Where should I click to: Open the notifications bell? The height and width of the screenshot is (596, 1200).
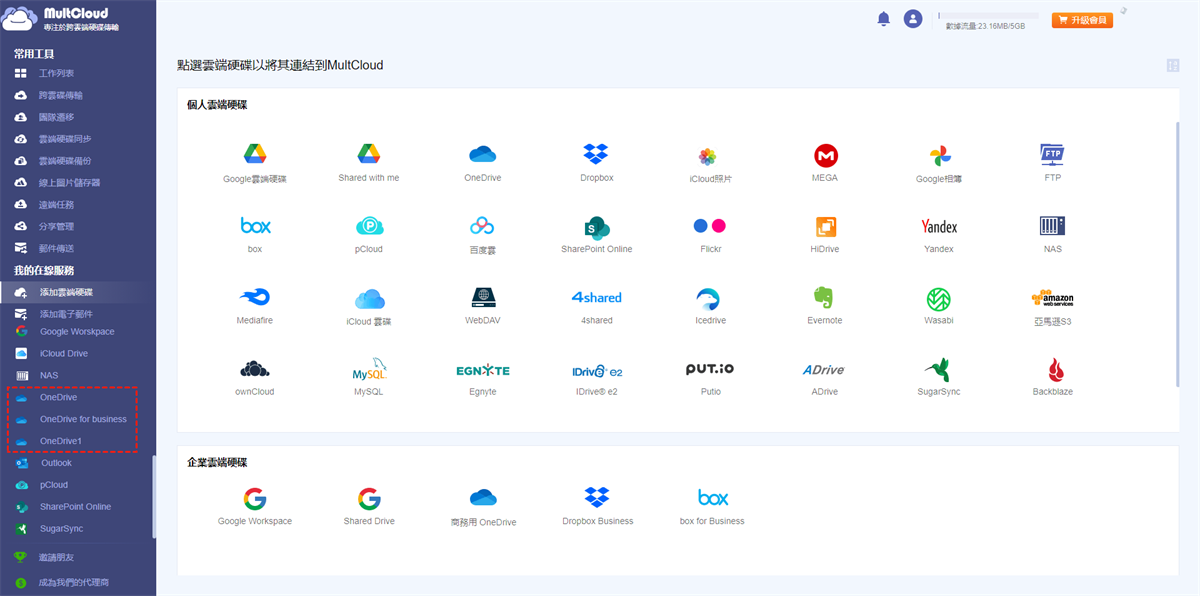884,19
